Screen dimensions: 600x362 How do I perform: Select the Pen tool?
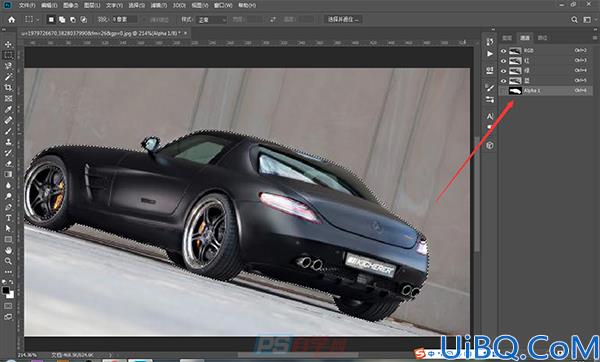[8, 207]
